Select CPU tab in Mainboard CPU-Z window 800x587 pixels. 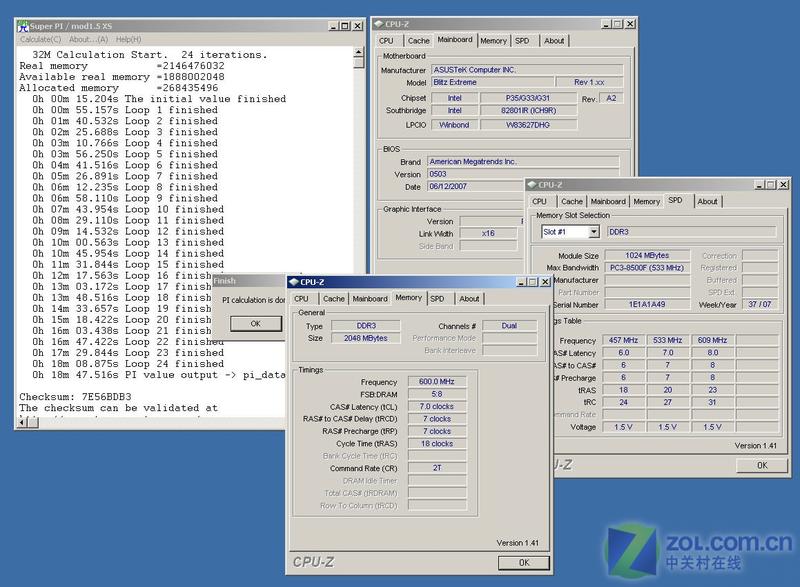386,41
